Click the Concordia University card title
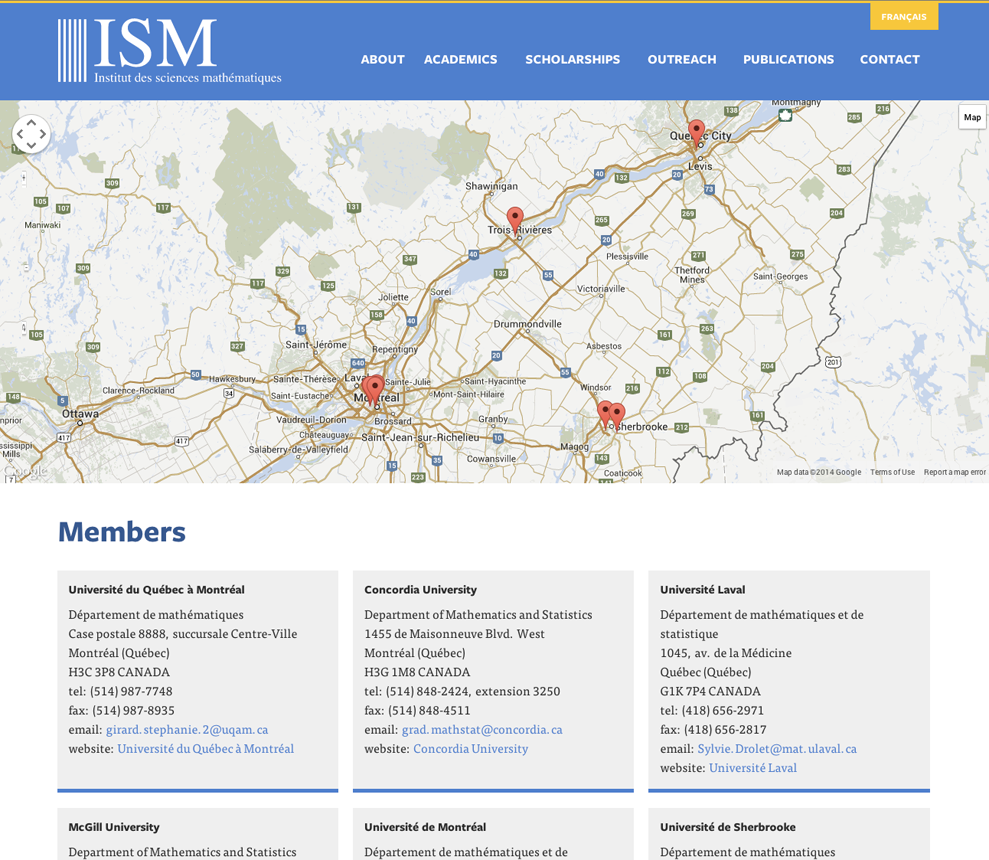Image resolution: width=989 pixels, height=860 pixels. [x=421, y=589]
